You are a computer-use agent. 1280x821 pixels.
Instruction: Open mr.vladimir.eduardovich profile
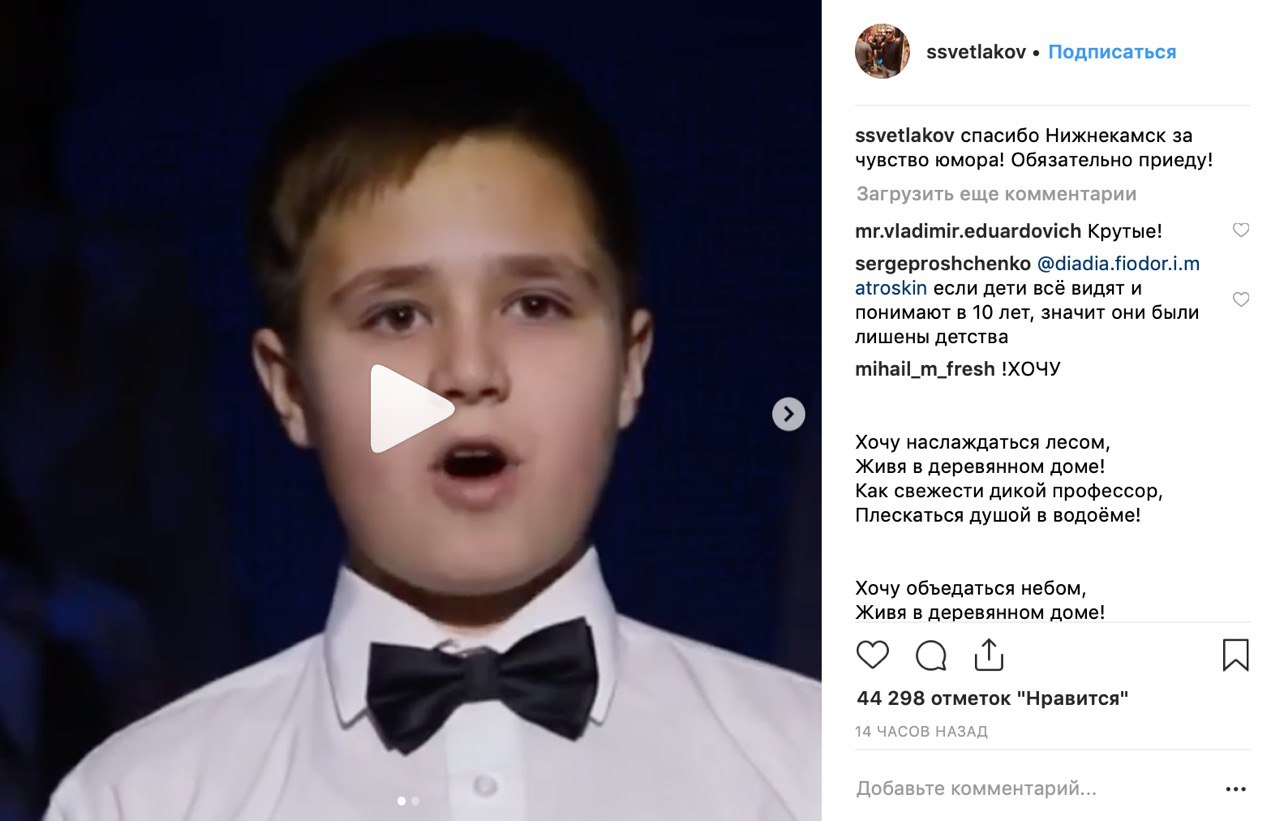[968, 231]
